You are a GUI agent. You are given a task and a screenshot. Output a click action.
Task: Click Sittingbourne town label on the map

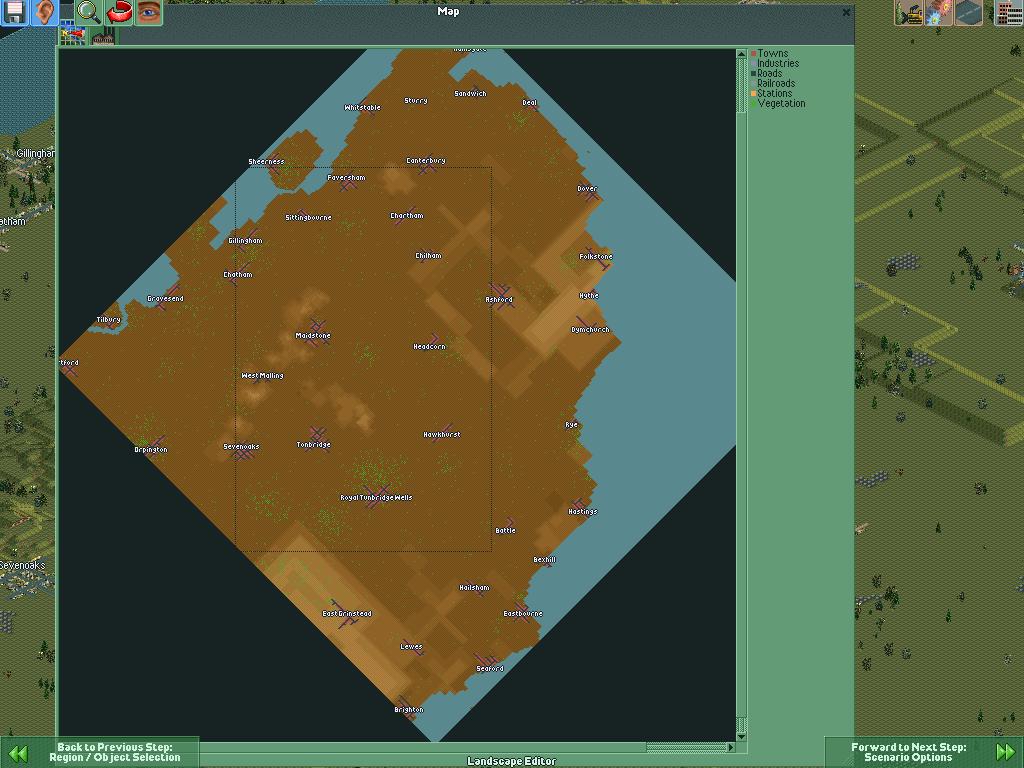pos(308,217)
